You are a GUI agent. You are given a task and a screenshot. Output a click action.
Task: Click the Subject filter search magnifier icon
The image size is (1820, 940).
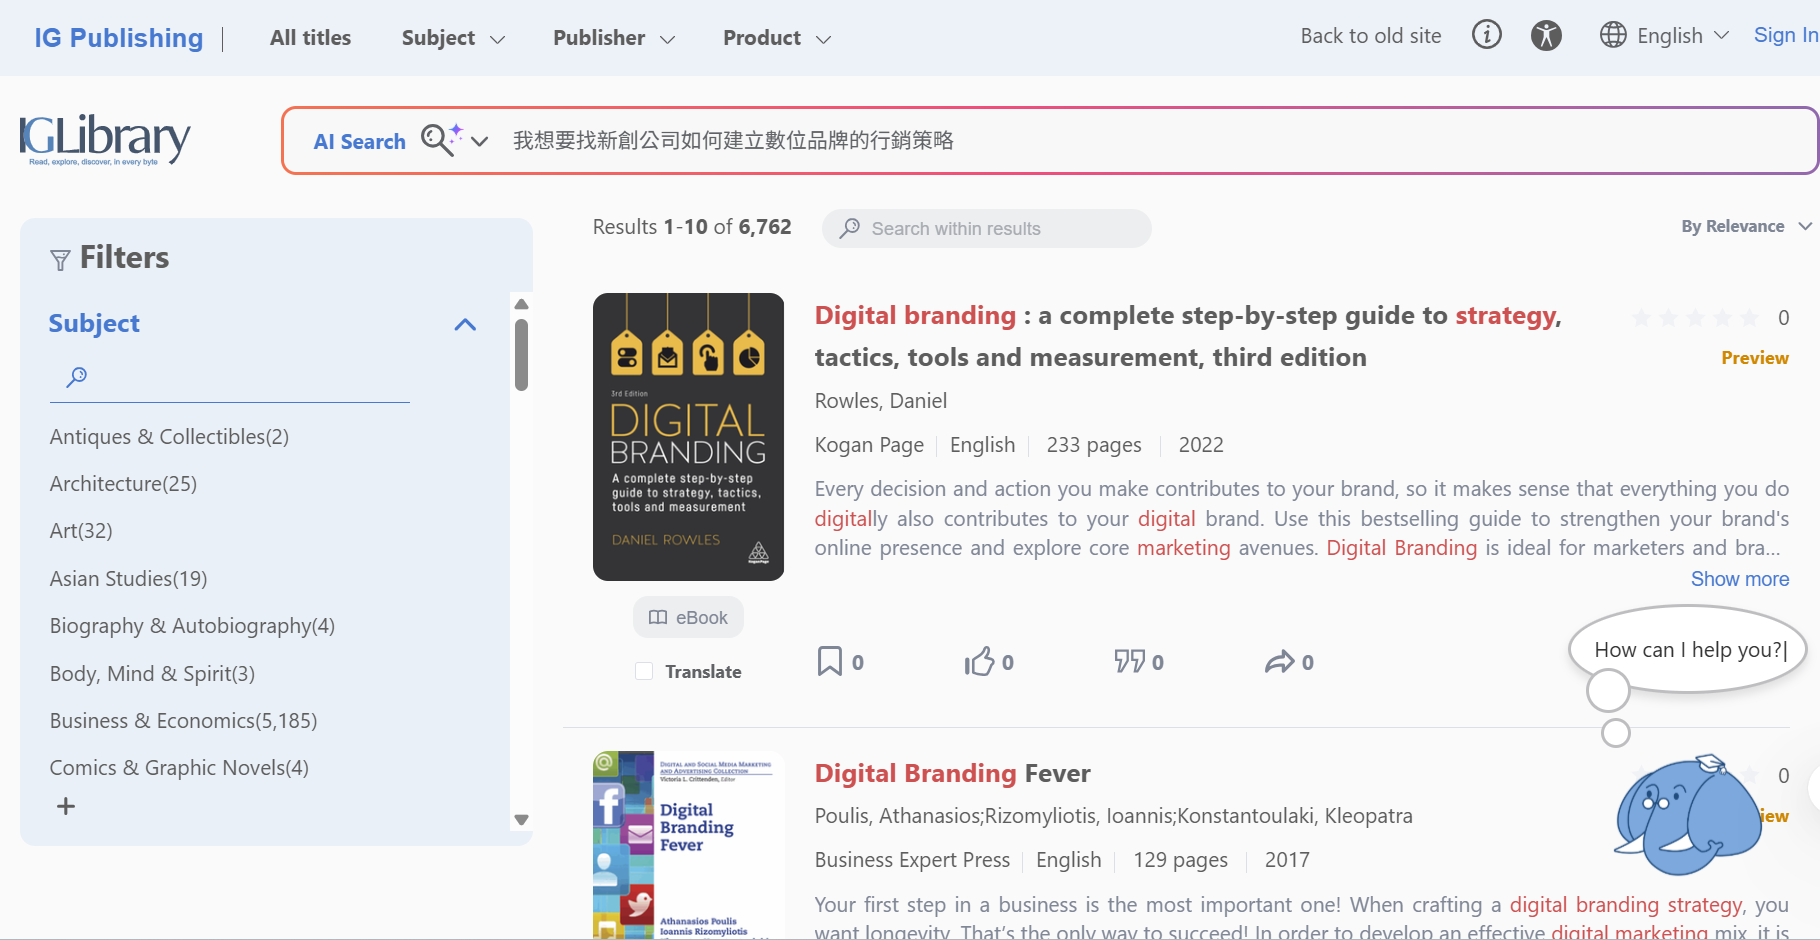coord(77,377)
